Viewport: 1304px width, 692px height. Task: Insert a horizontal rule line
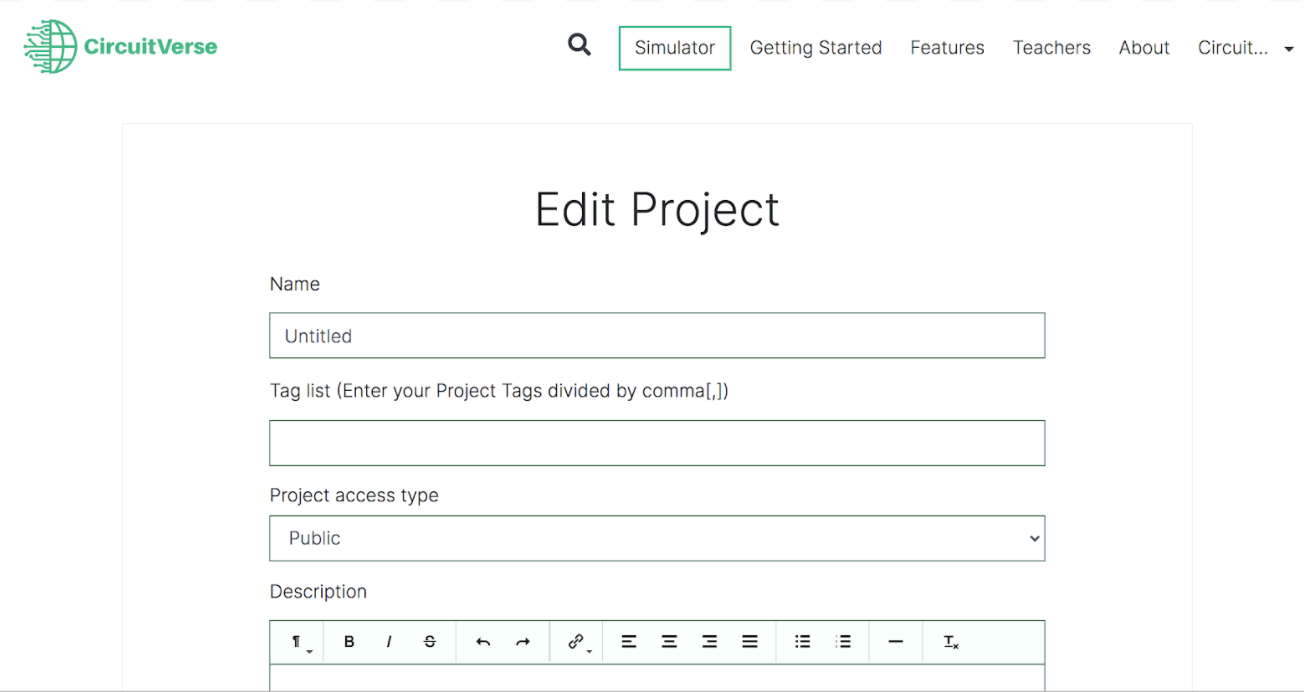896,642
